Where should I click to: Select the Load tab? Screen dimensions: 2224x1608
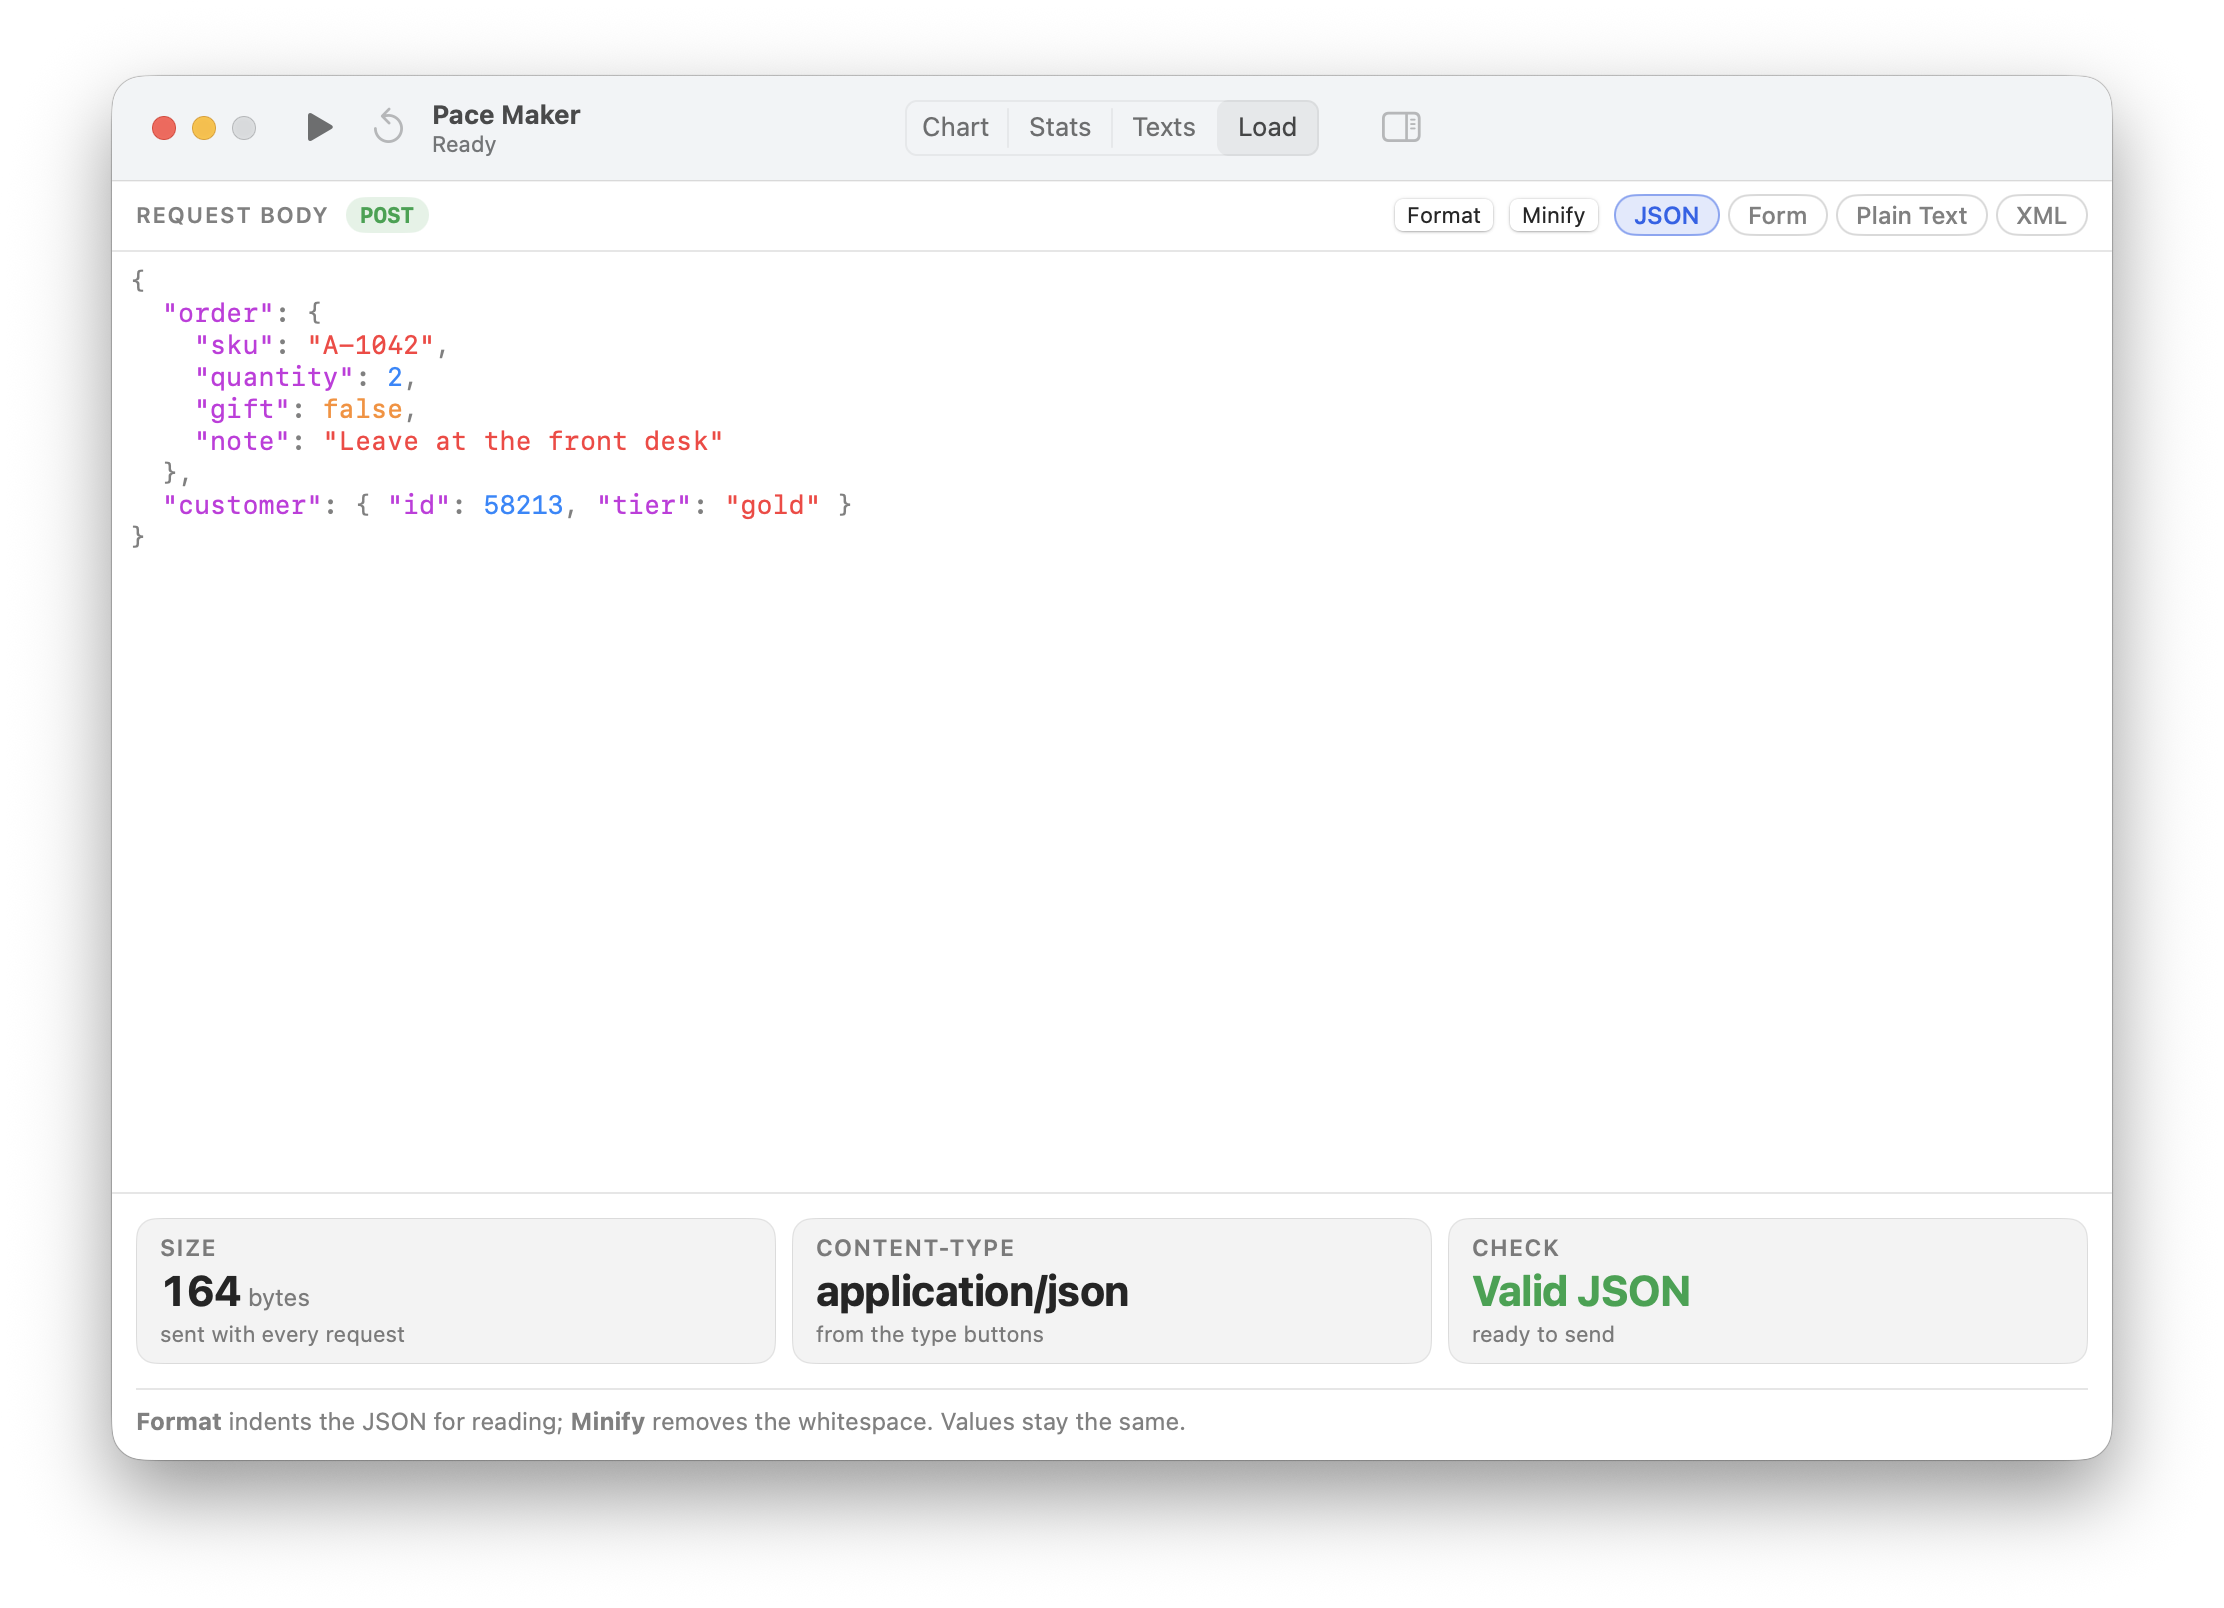coord(1267,127)
